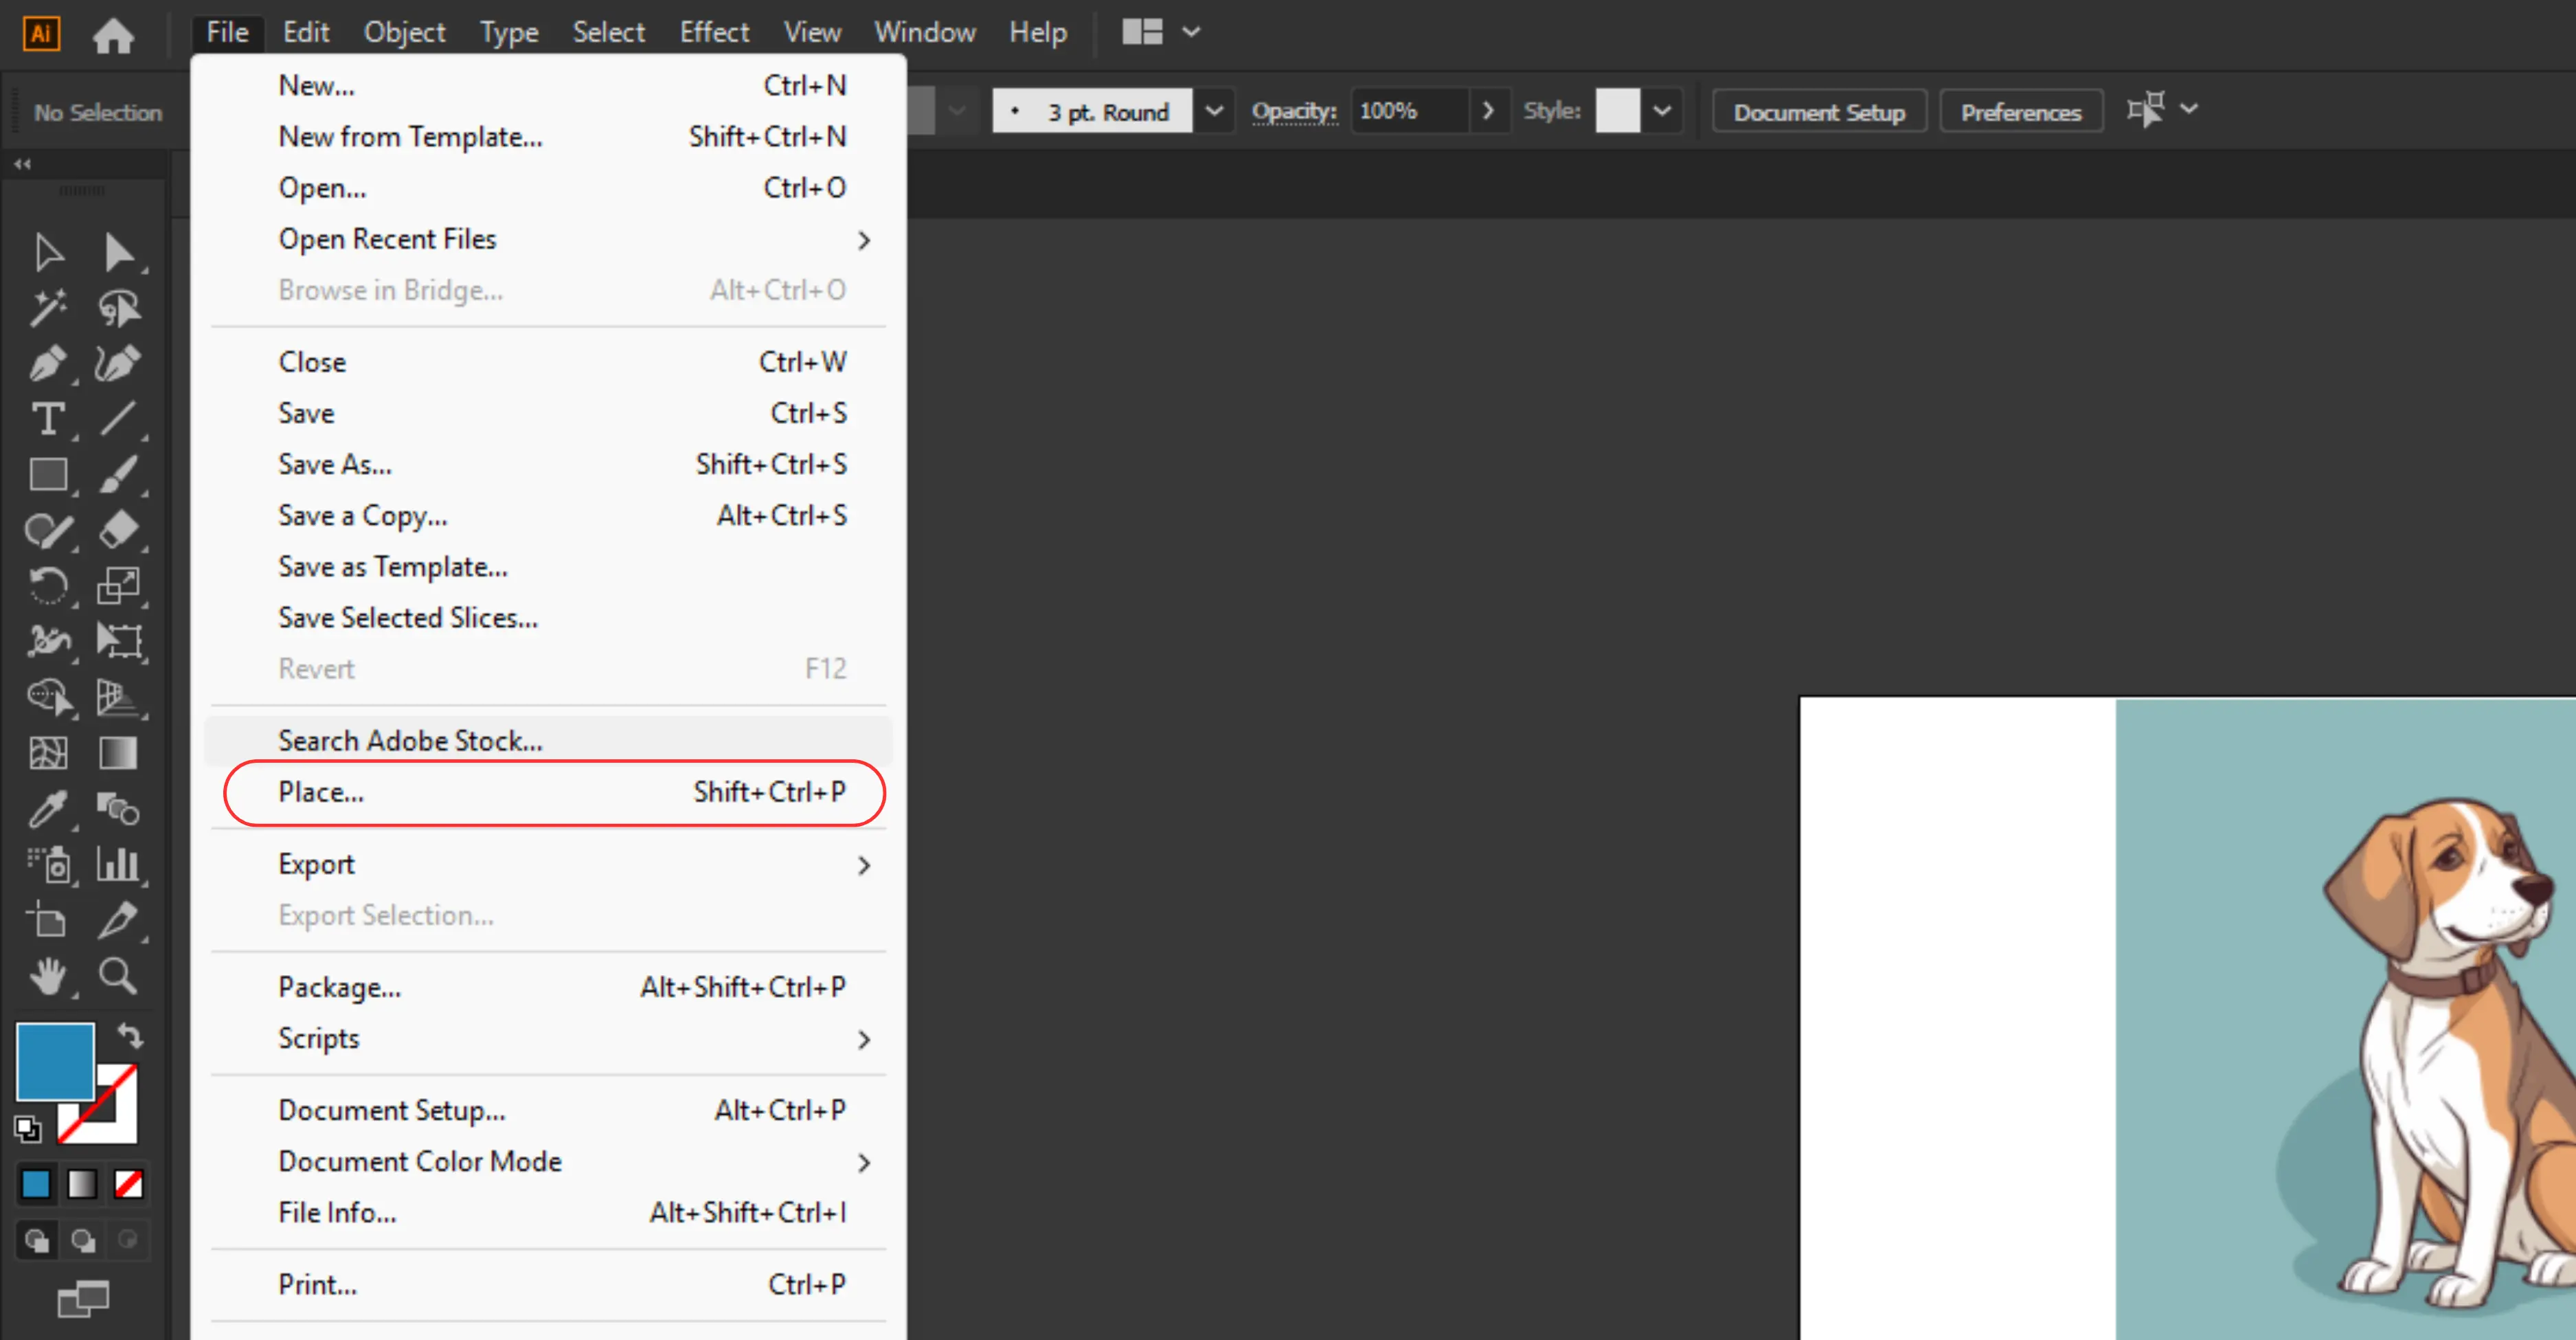Choose the Paintbrush tool

tap(118, 475)
